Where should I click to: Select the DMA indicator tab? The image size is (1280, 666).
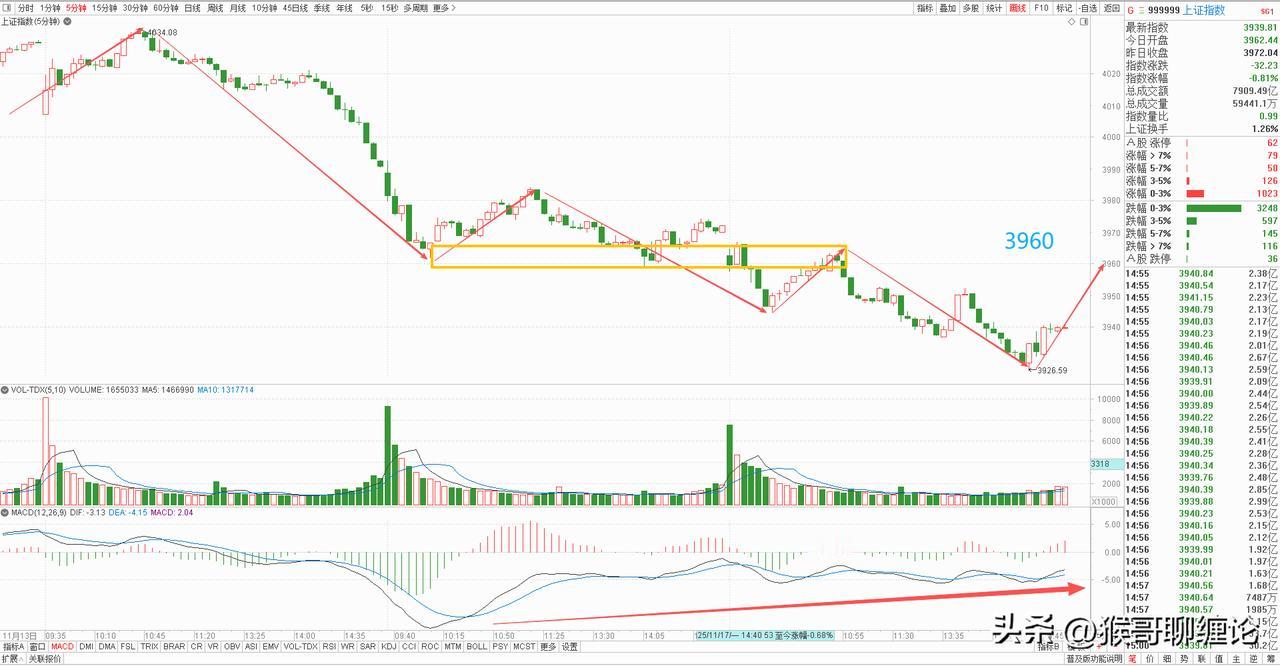(x=107, y=646)
